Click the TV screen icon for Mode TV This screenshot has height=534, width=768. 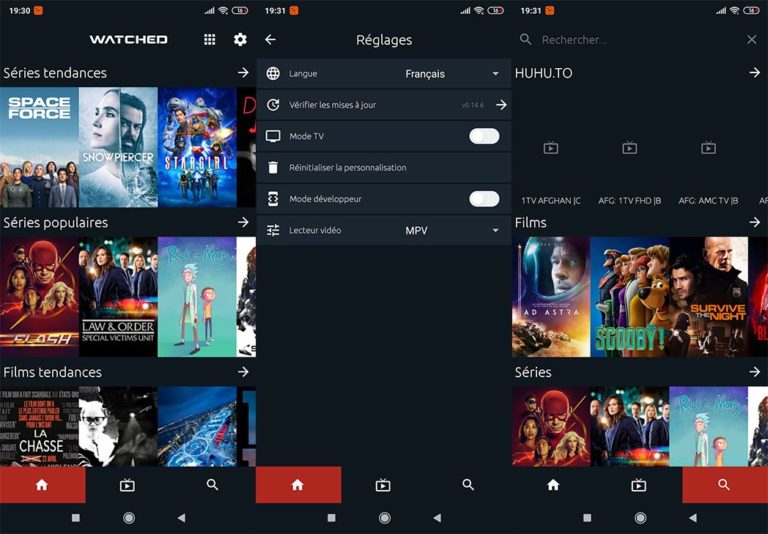[273, 136]
